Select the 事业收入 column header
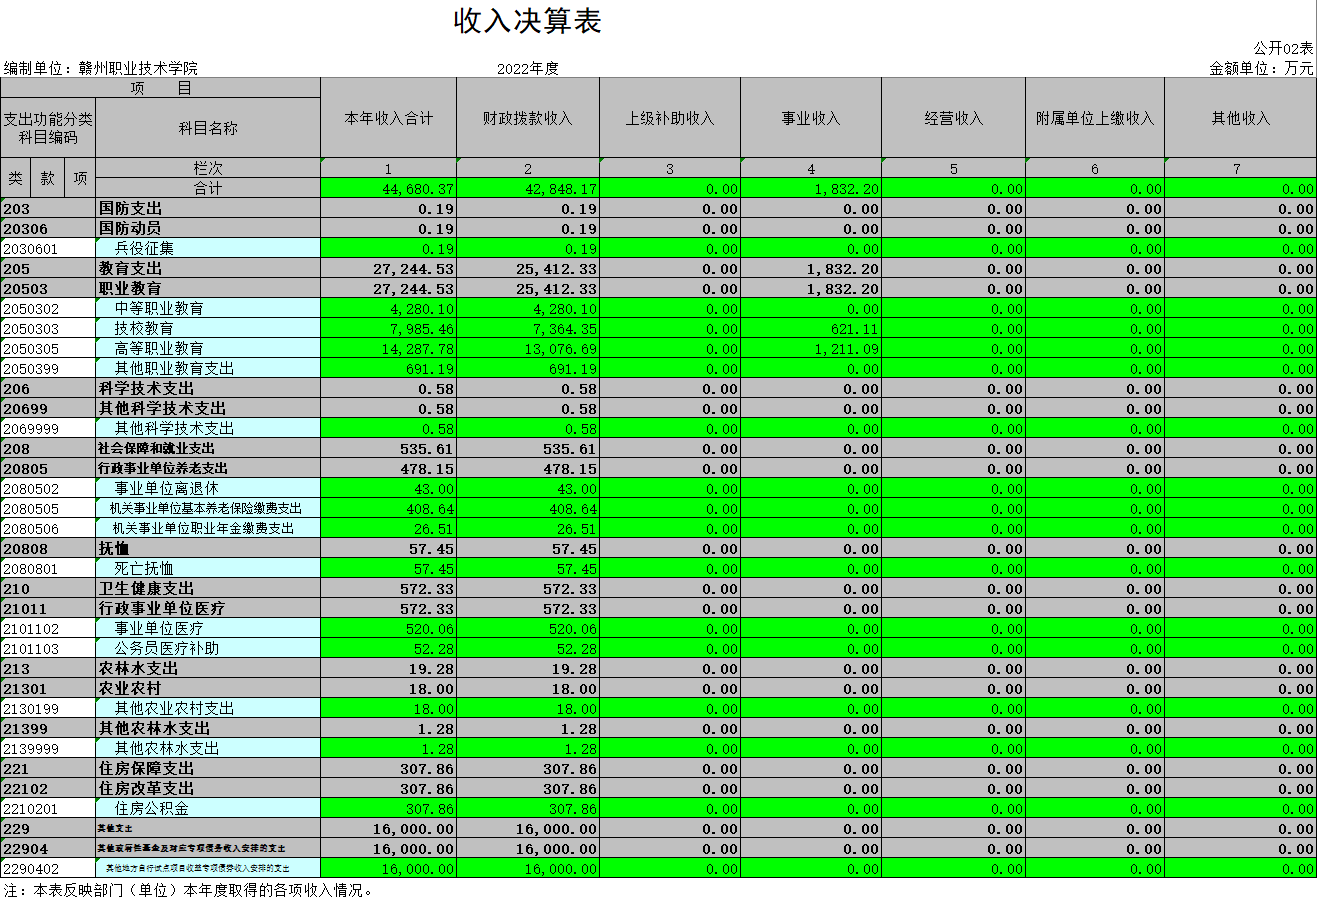The width and height of the screenshot is (1318, 904). point(810,118)
